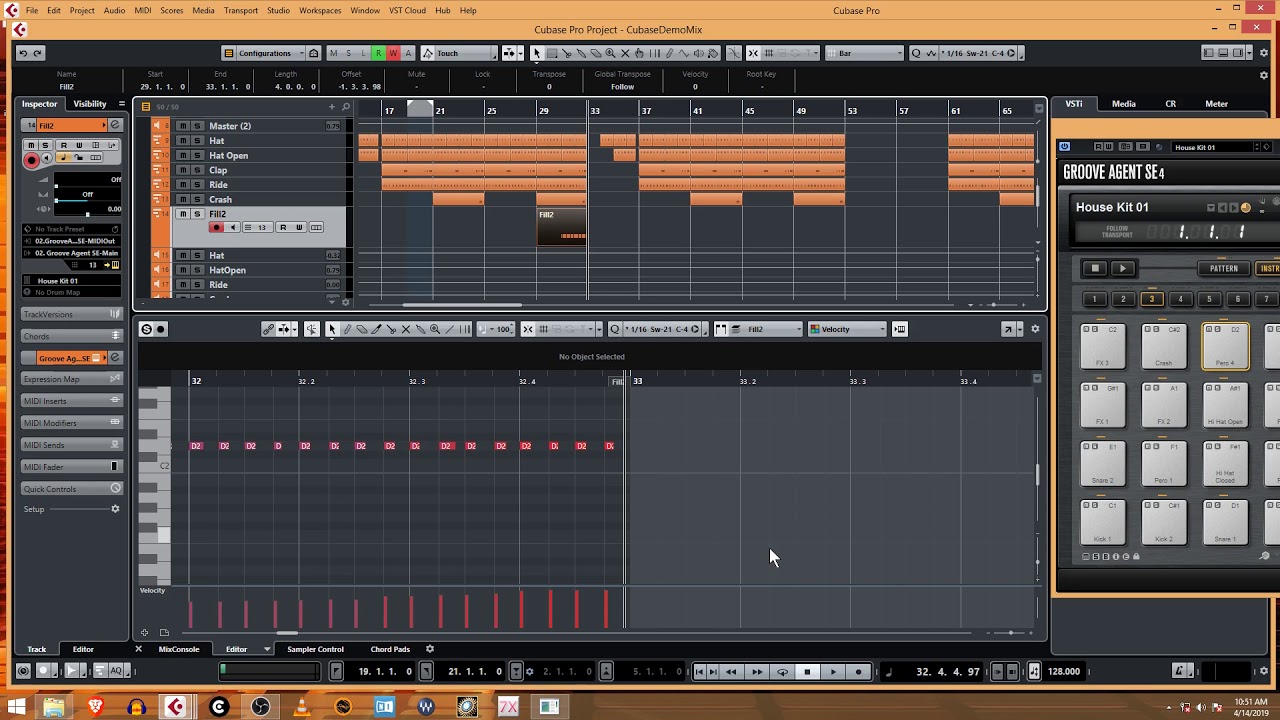
Task: Select the Draw pencil tool in Key Editor
Action: point(347,329)
